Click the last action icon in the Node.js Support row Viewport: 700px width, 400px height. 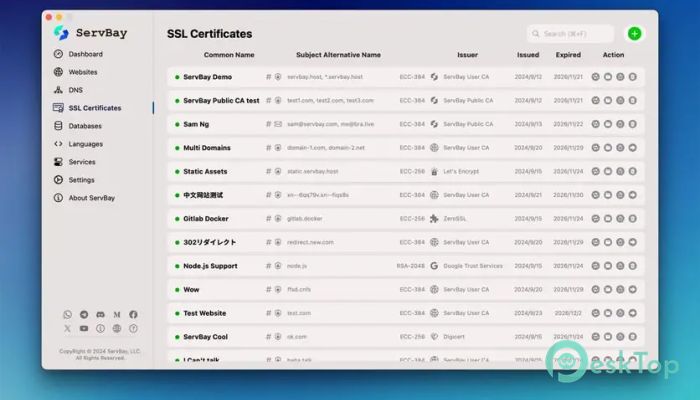pos(633,266)
